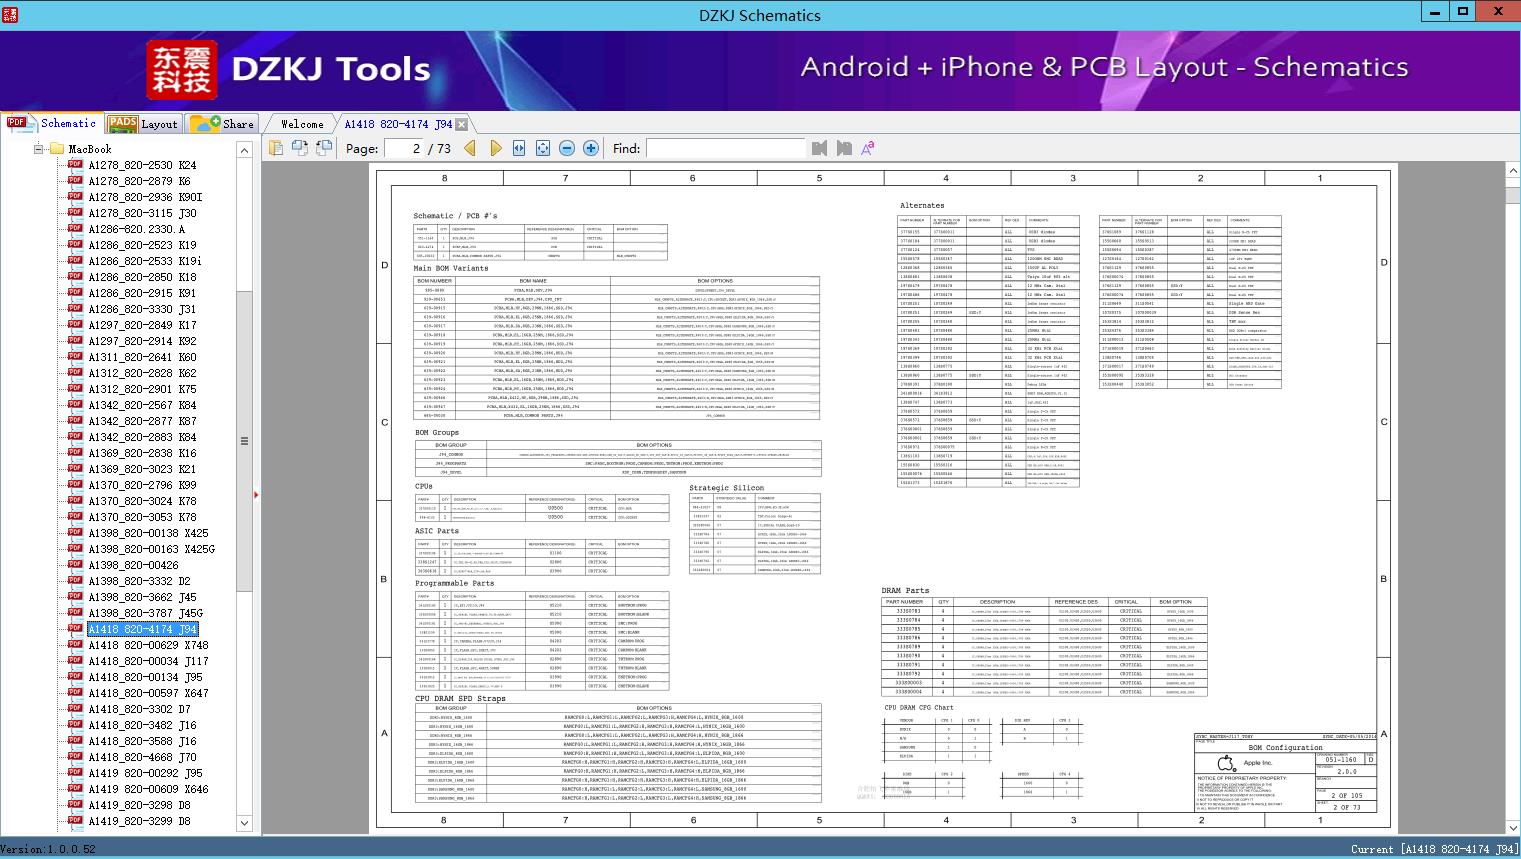Image resolution: width=1521 pixels, height=859 pixels.
Task: Open A1419_820-00292 J95 schematic
Action: 145,773
